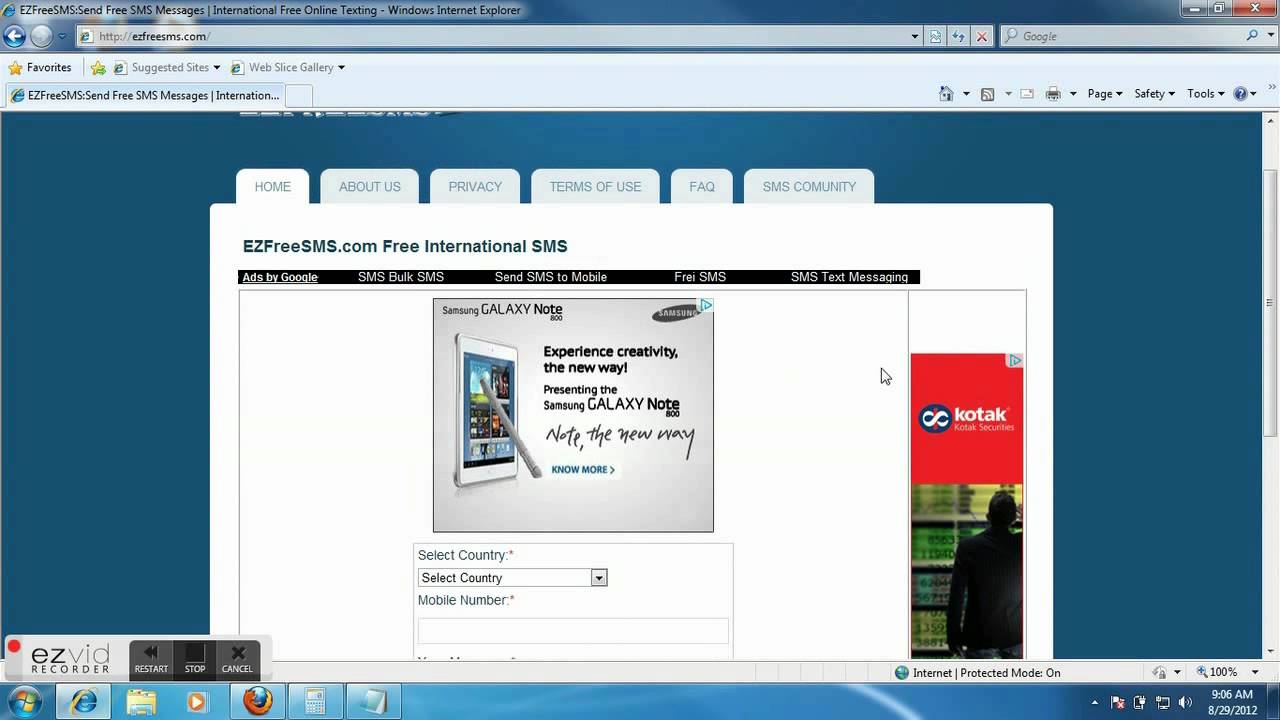Click the Frei SMS ad link
The width and height of the screenshot is (1280, 720).
click(x=700, y=277)
